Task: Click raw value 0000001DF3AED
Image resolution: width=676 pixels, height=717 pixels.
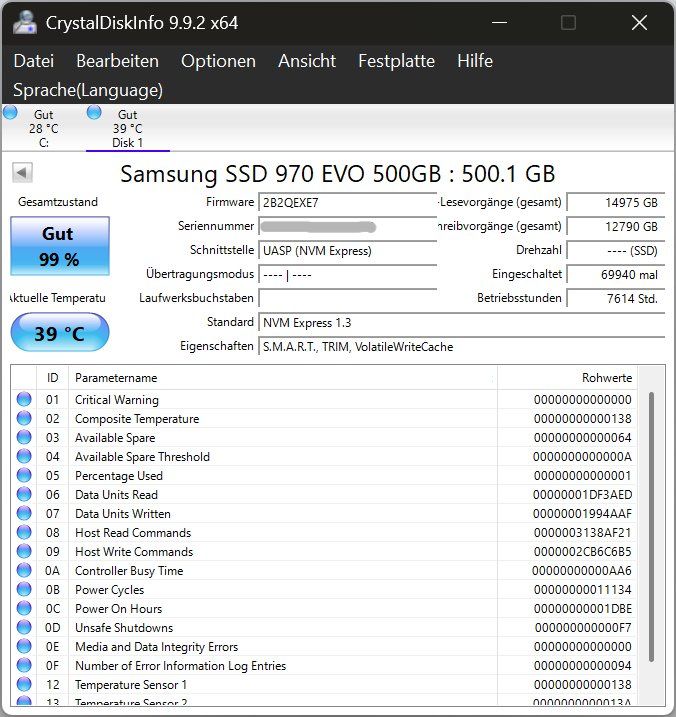Action: 582,494
